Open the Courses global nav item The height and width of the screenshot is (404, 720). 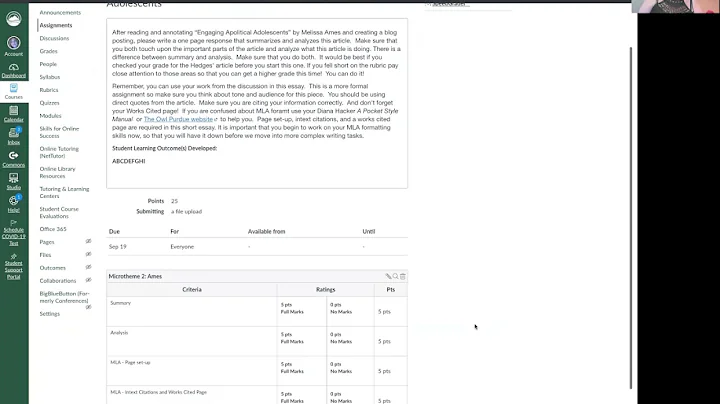14,91
